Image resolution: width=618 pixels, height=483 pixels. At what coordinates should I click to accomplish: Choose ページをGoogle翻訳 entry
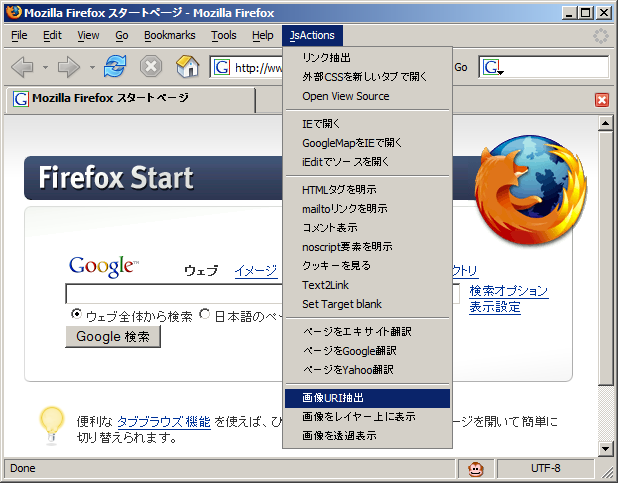367,351
